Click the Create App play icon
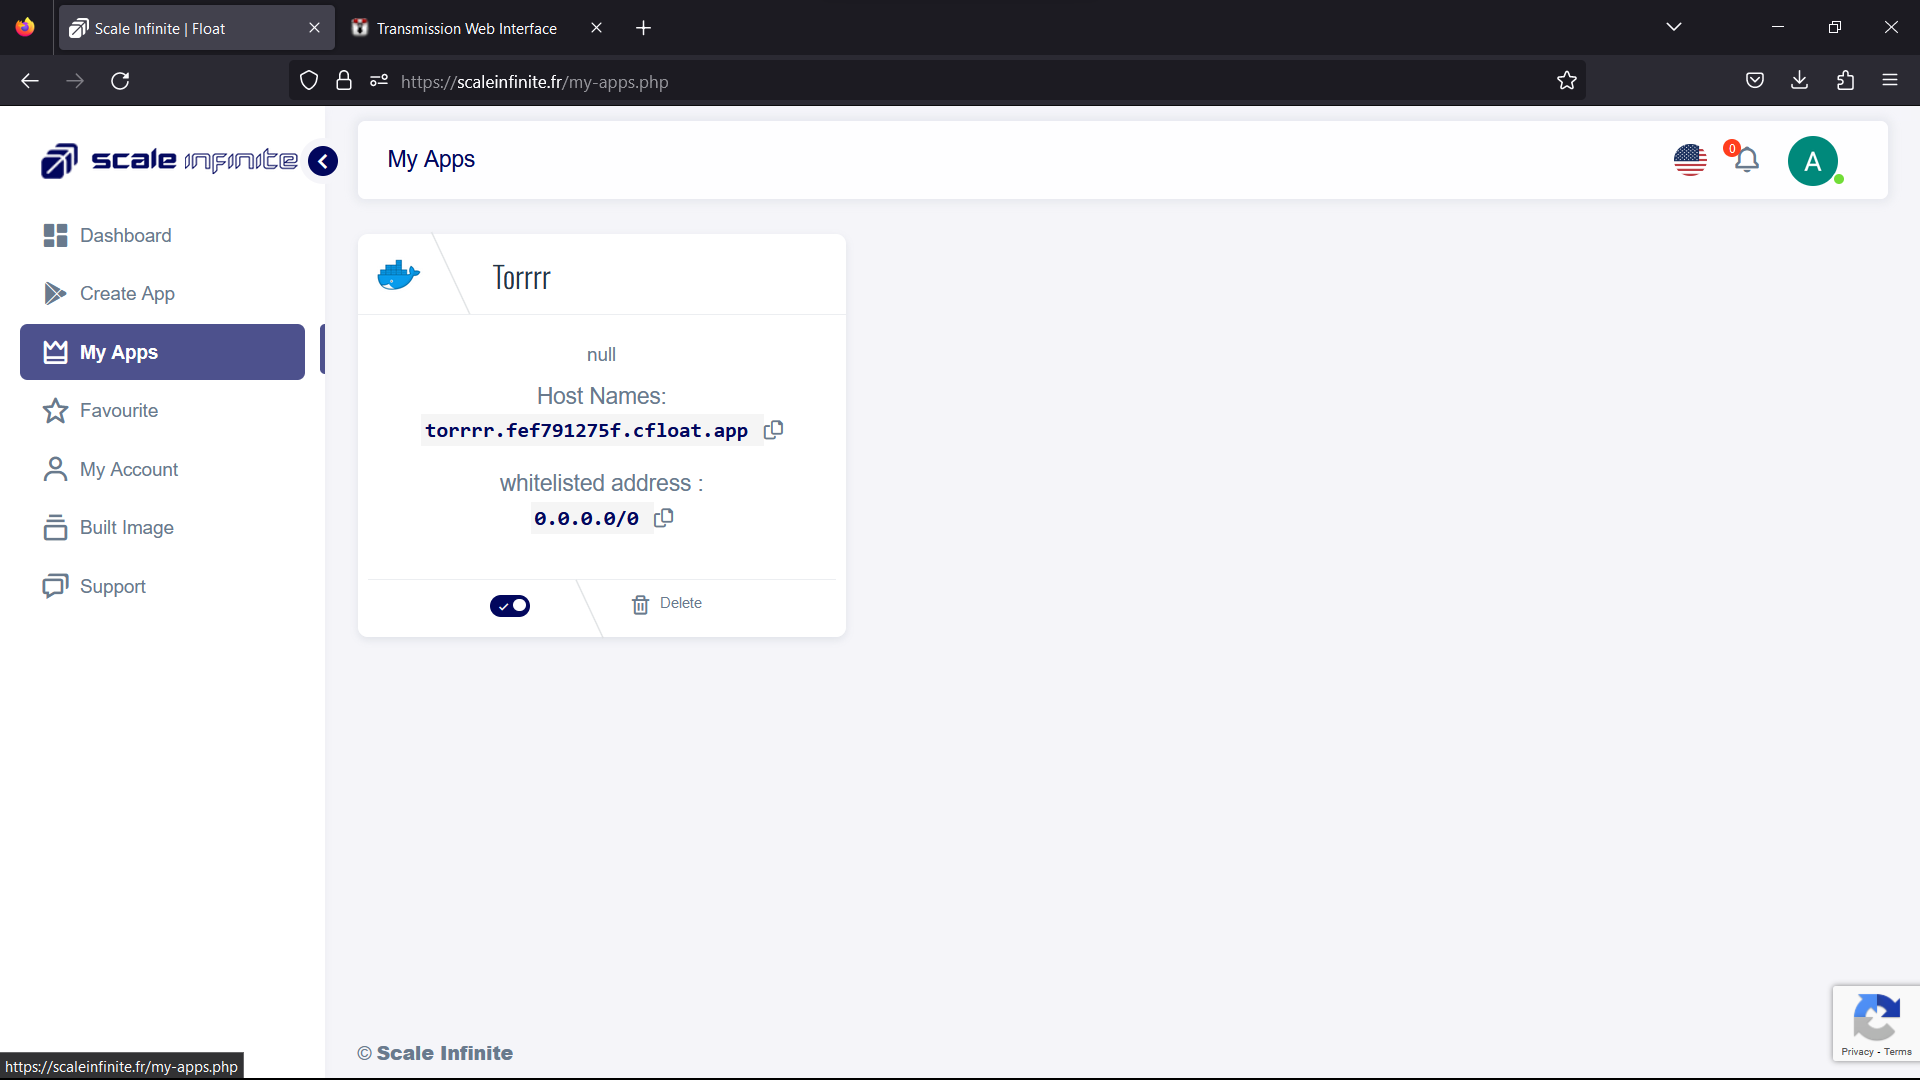1920x1080 pixels. tap(55, 293)
